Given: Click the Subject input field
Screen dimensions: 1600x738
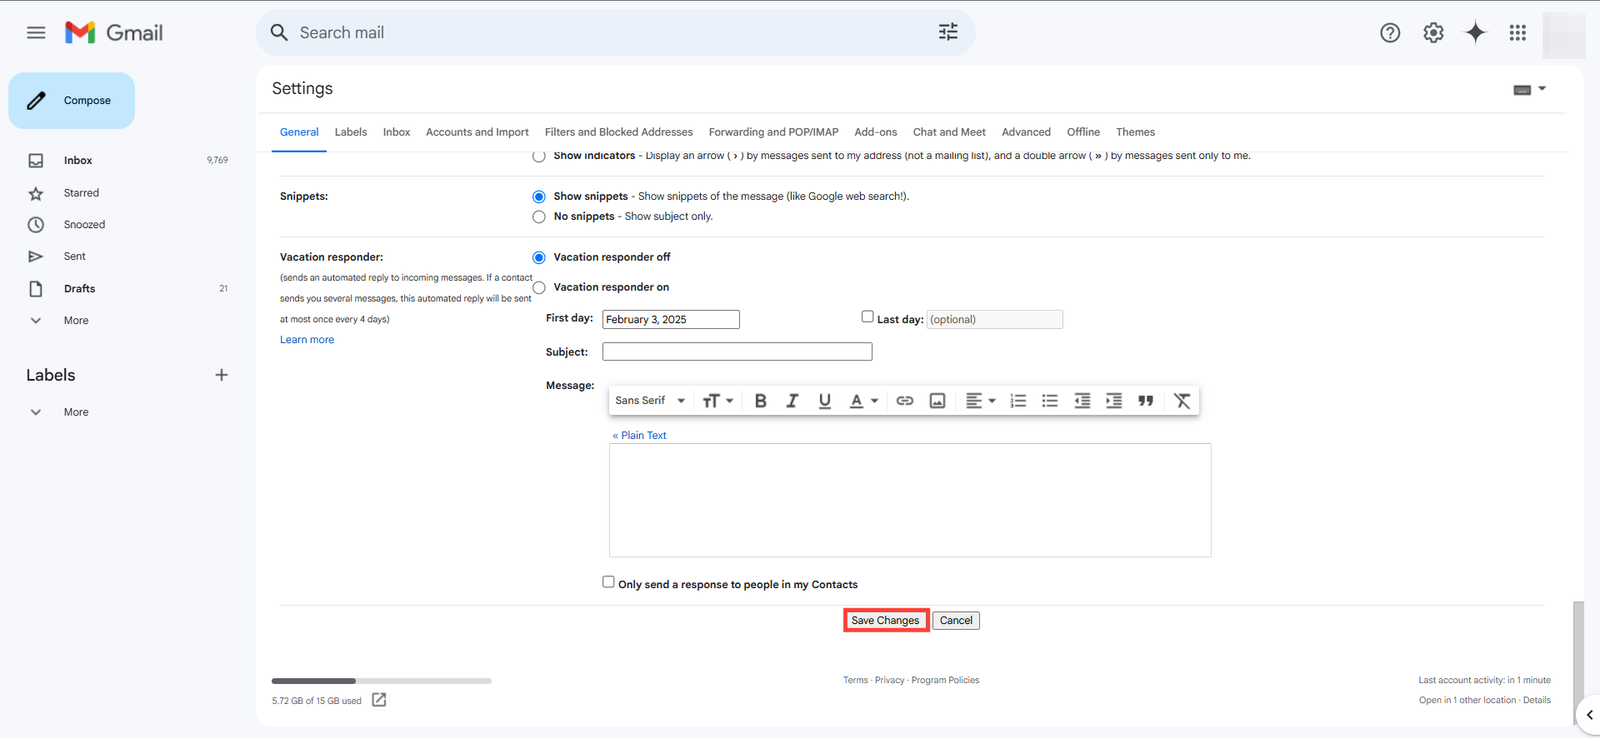Looking at the screenshot, I should [x=737, y=352].
